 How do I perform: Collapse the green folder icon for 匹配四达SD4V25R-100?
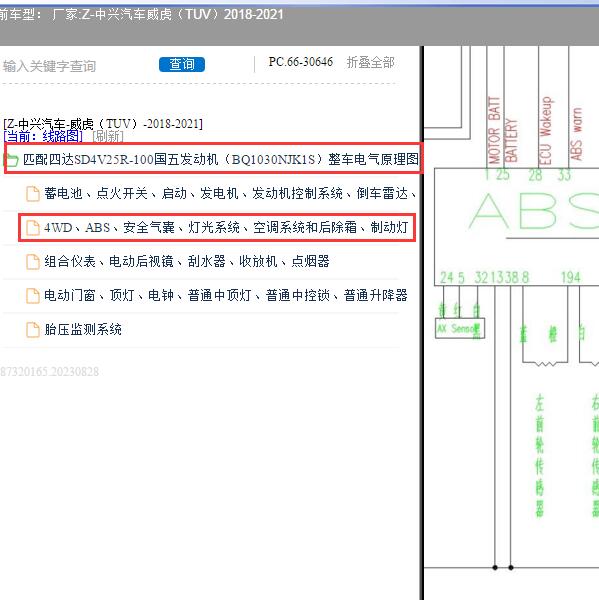pos(11,160)
